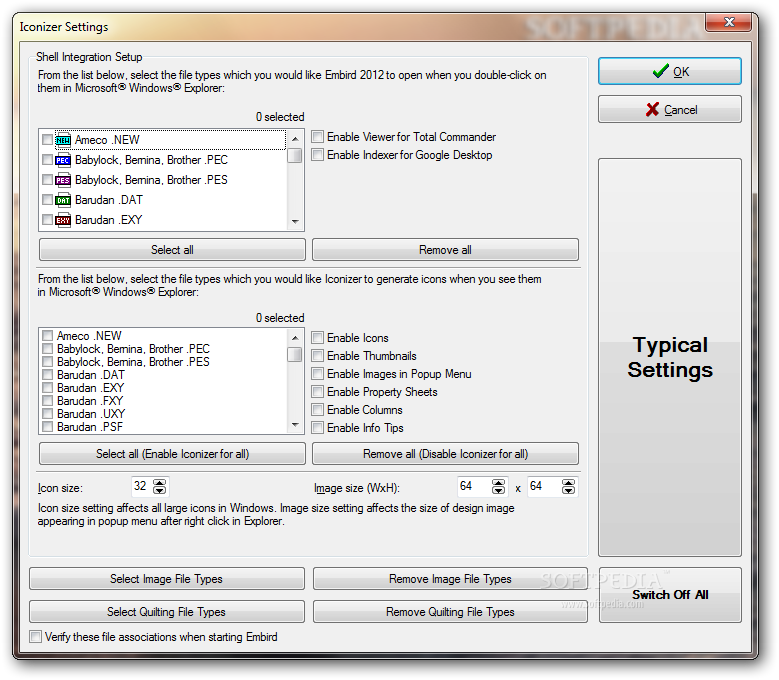
Task: Tick Babylock .PES checkbox in Iconizer list
Action: coord(48,361)
